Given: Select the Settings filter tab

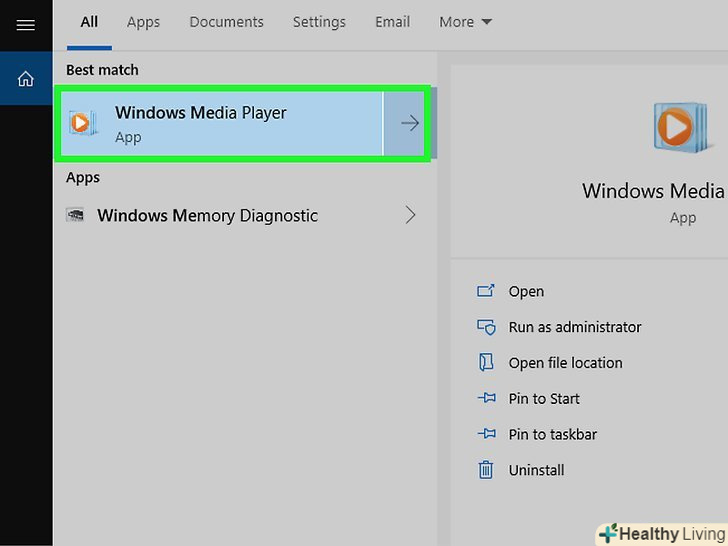Looking at the screenshot, I should (x=319, y=22).
